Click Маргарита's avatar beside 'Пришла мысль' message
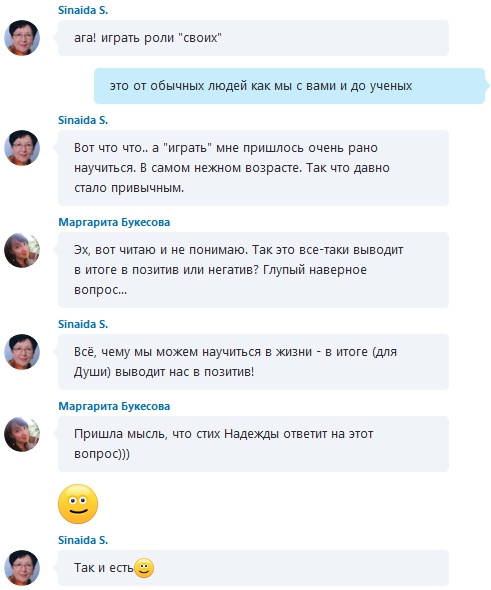This screenshot has width=491, height=590. (22, 434)
